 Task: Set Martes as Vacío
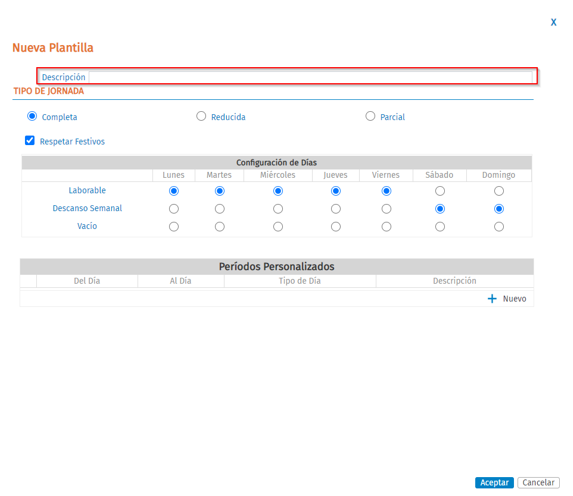coord(219,227)
